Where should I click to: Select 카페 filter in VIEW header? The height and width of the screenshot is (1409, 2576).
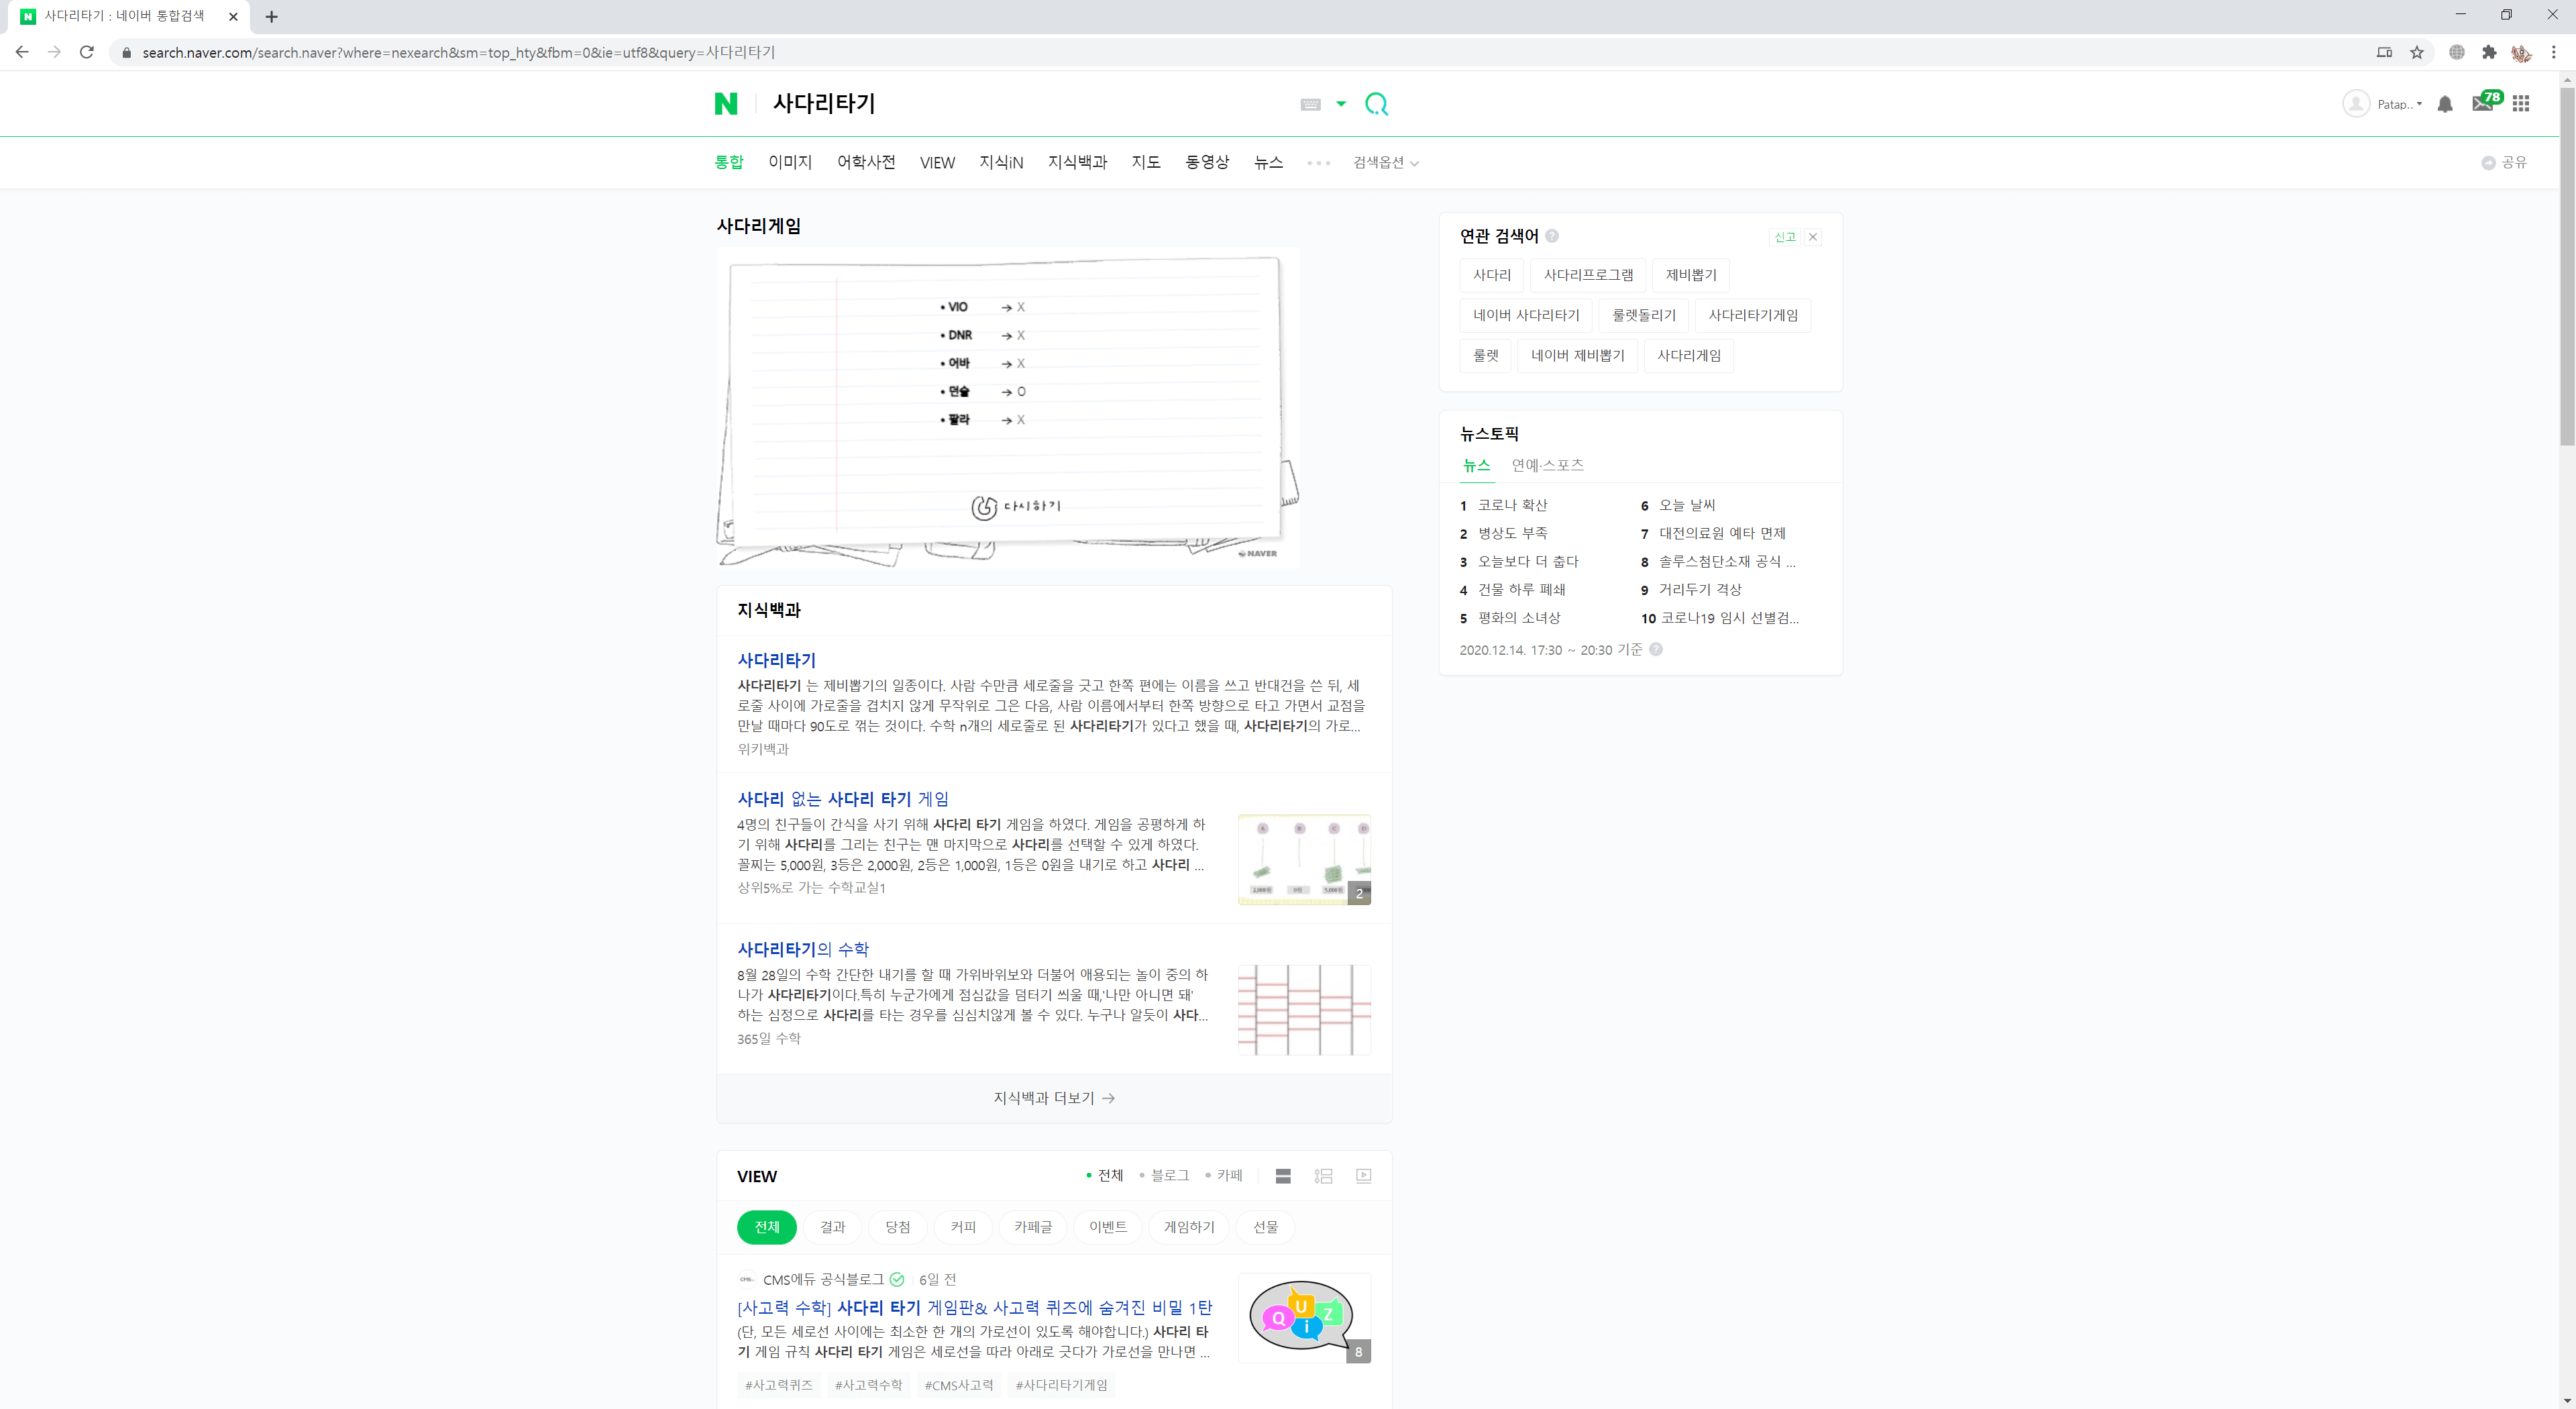(x=1224, y=1176)
